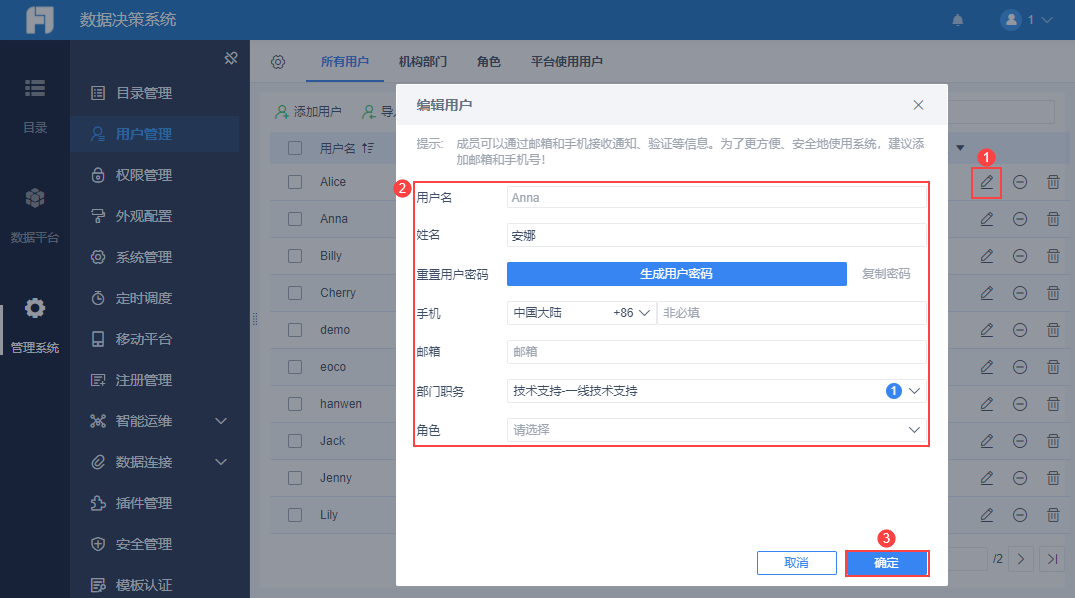Click the 复制密码 link
The width and height of the screenshot is (1075, 598).
(x=886, y=274)
